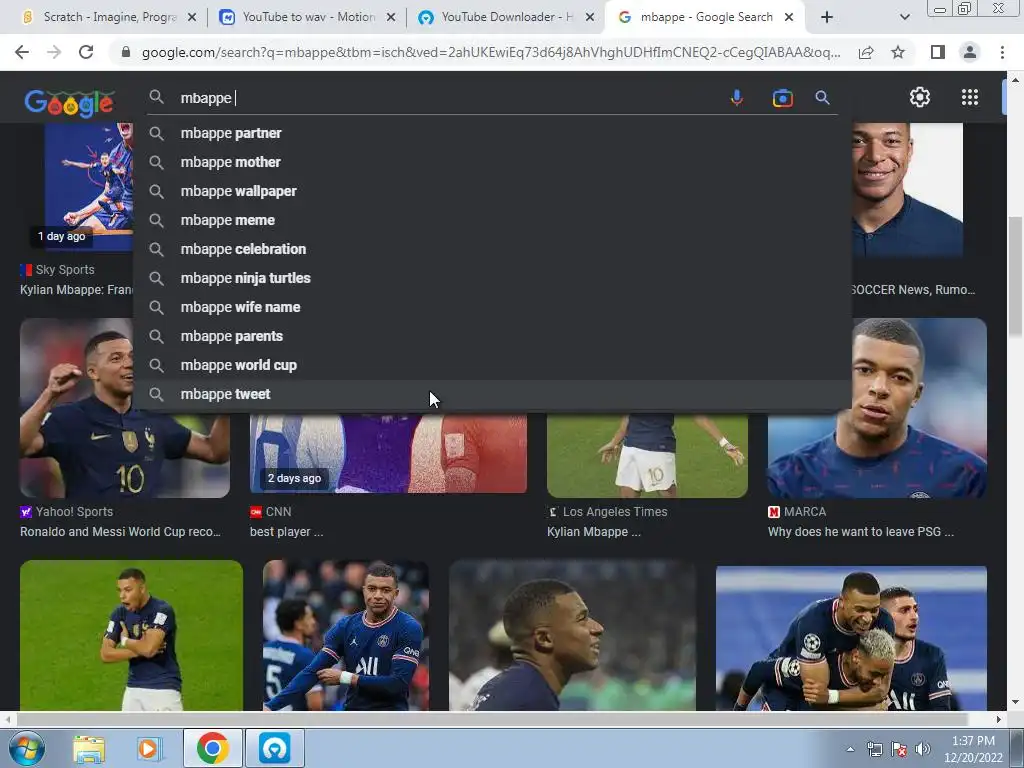This screenshot has height=768, width=1024.
Task: Open 'Why does he want to leave PSG' link
Action: point(861,532)
